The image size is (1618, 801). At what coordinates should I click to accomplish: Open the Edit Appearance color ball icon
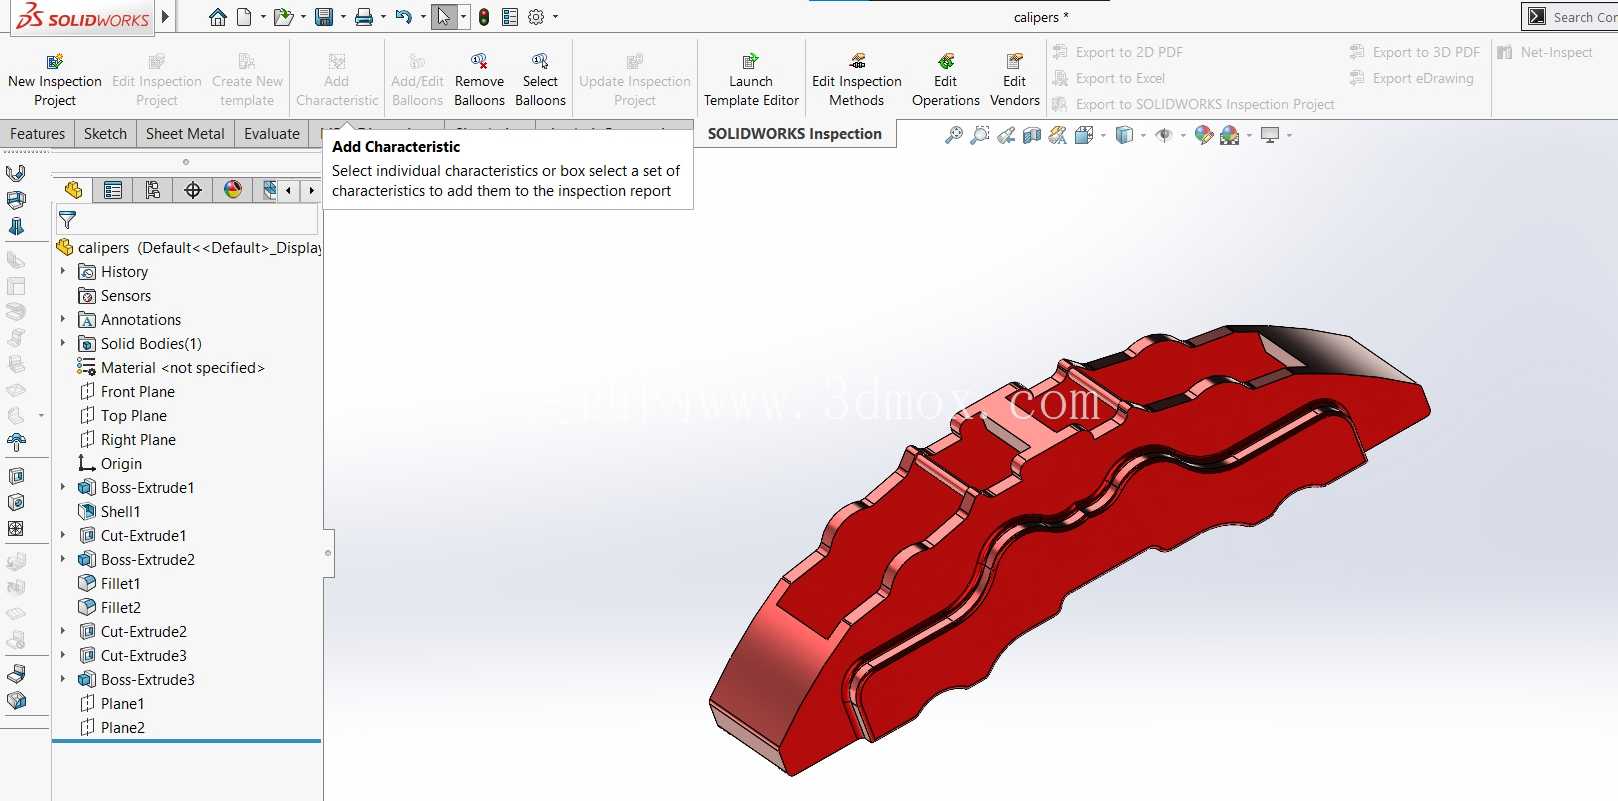pos(1204,135)
